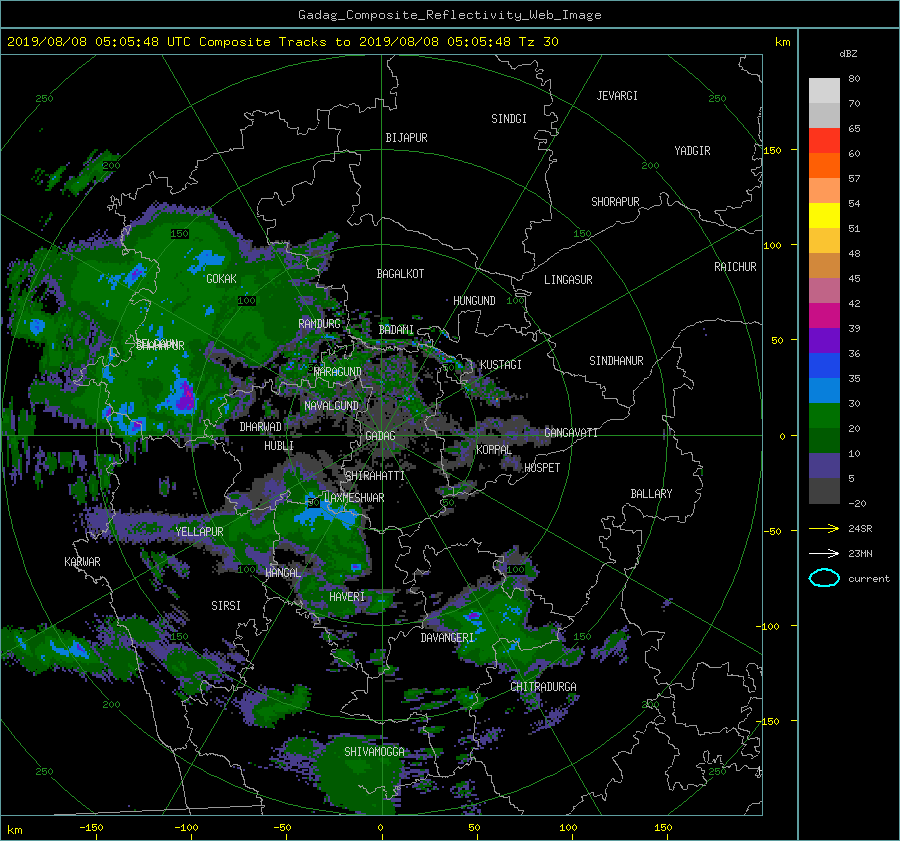Select the HANGAL city label
Viewport: 900px width, 841px height.
tap(283, 573)
